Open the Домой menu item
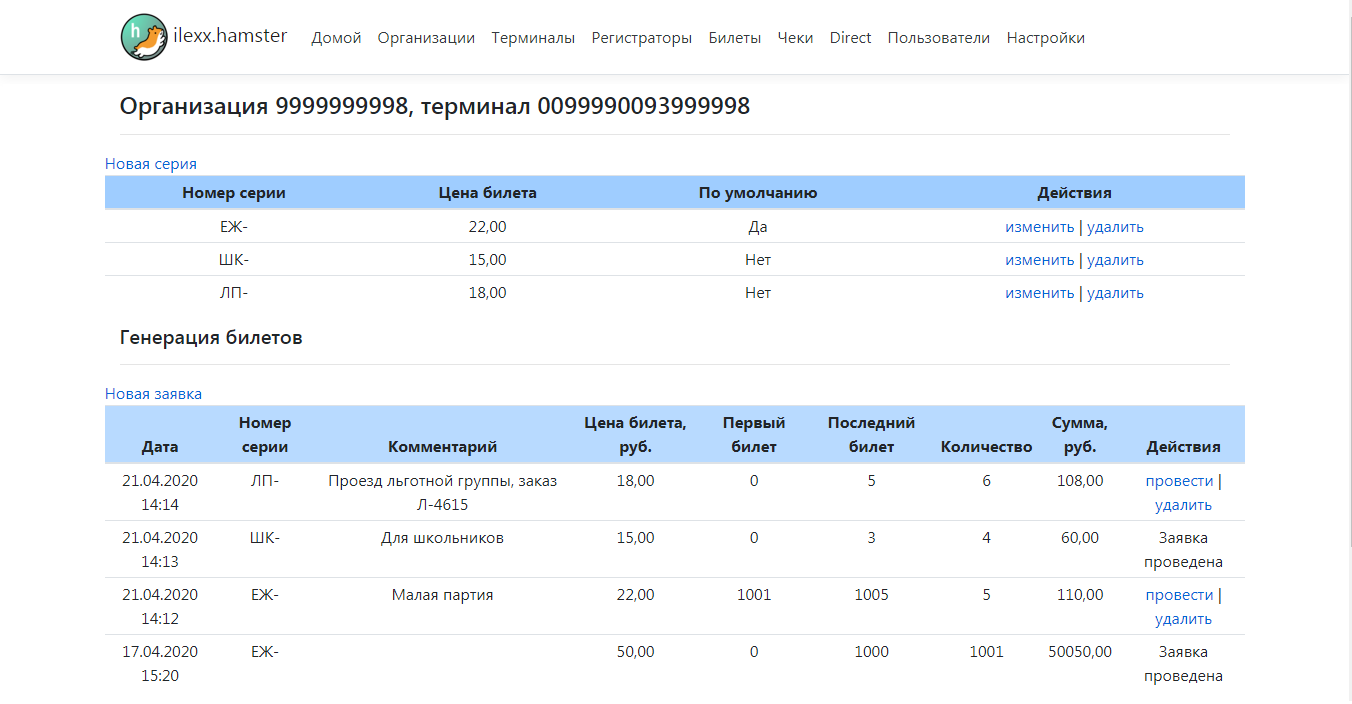The width and height of the screenshot is (1352, 704). (336, 38)
